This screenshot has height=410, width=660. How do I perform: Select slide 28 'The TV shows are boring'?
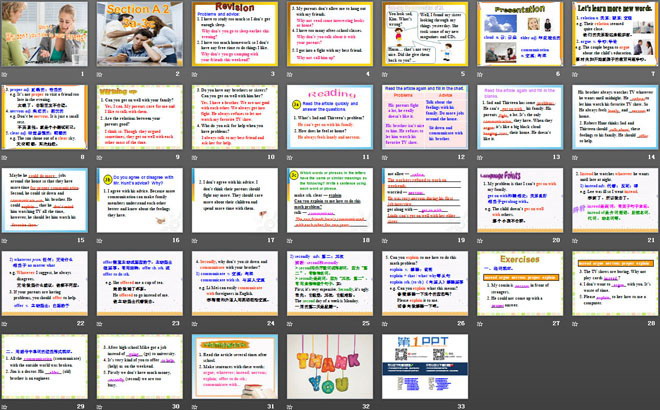pyautogui.click(x=615, y=283)
